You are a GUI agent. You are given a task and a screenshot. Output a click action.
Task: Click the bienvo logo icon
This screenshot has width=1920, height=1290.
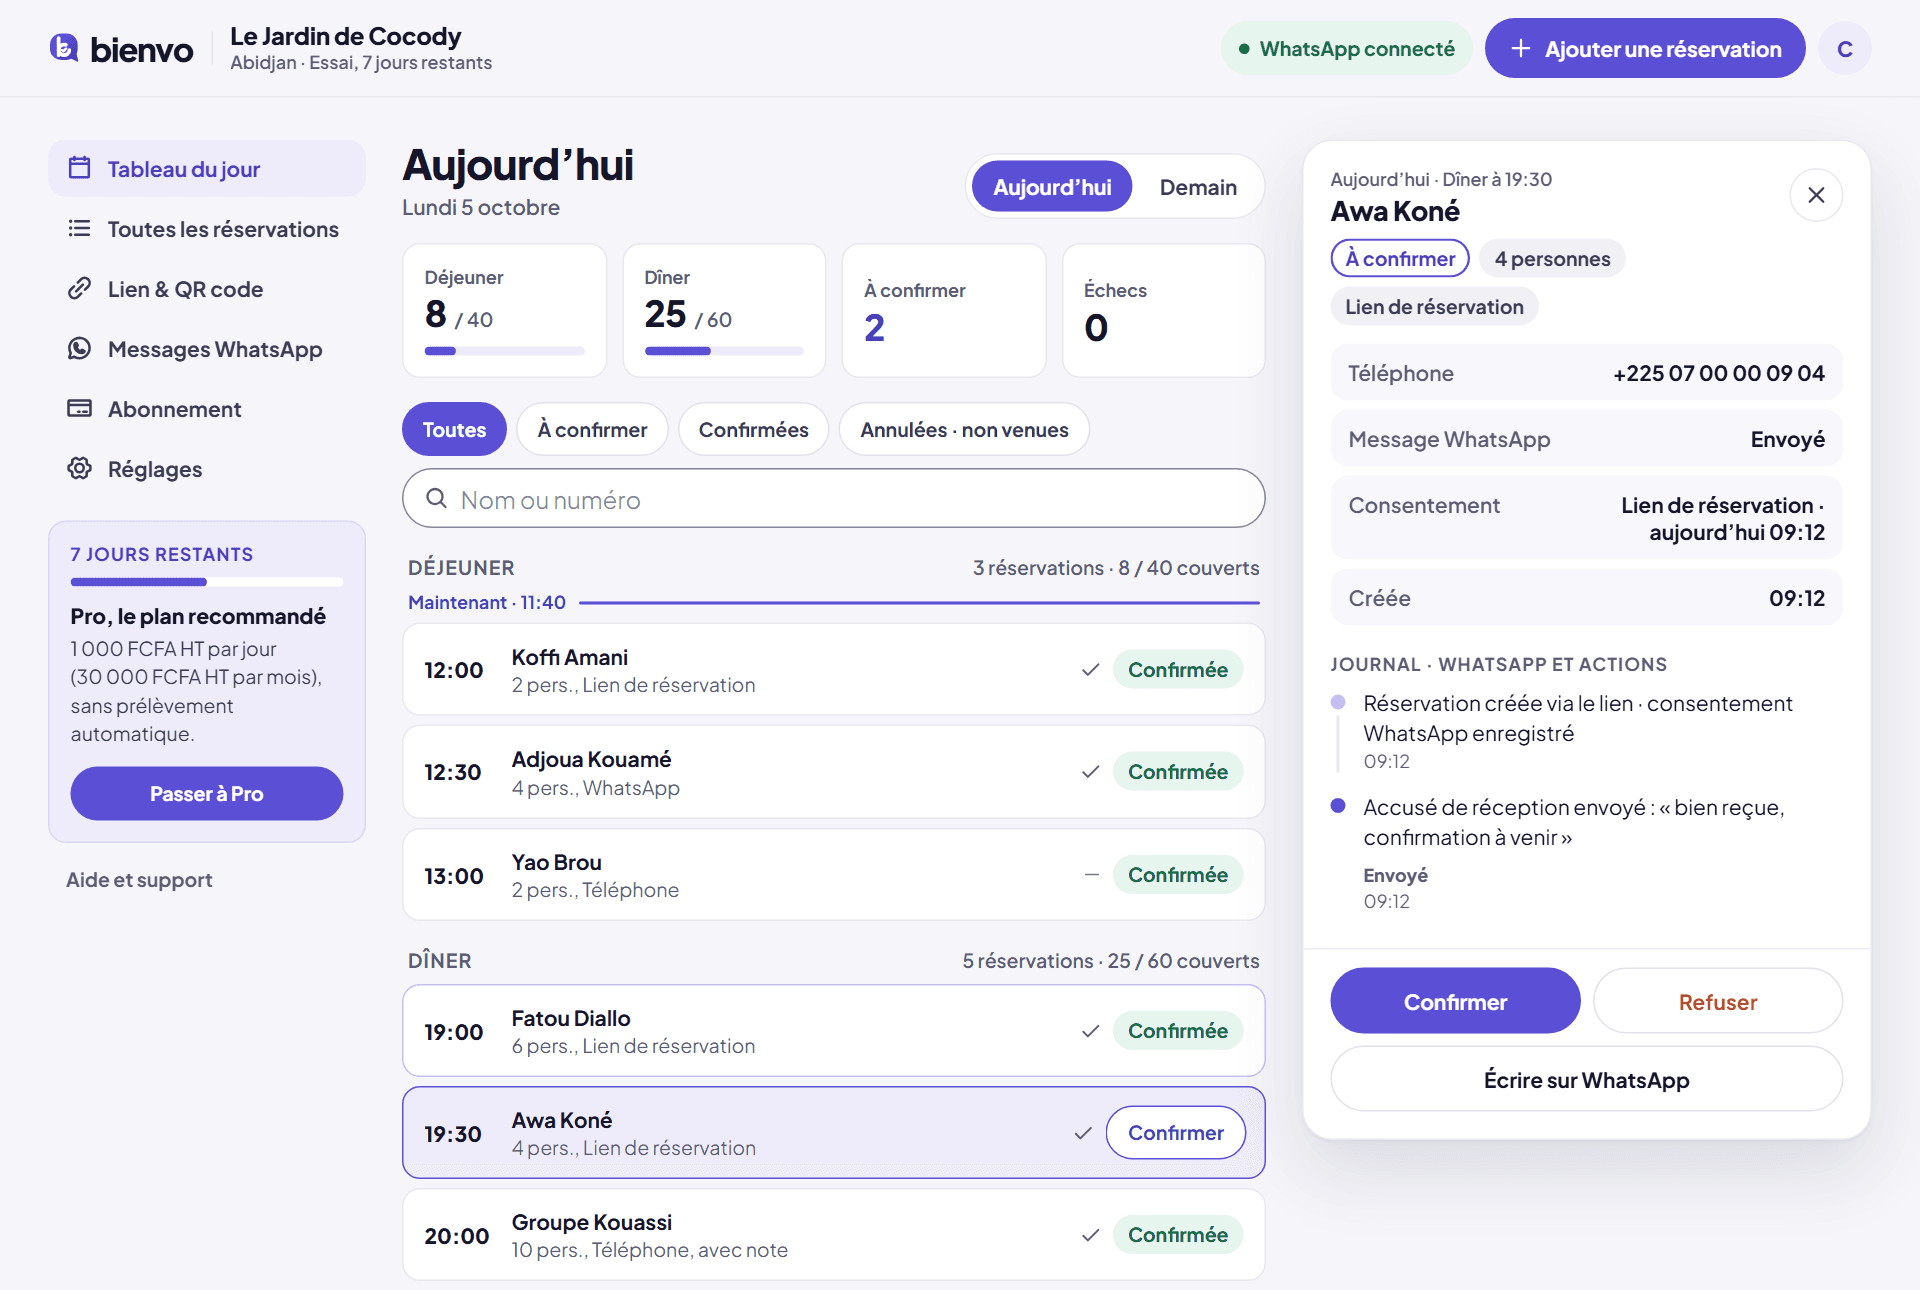click(x=64, y=48)
